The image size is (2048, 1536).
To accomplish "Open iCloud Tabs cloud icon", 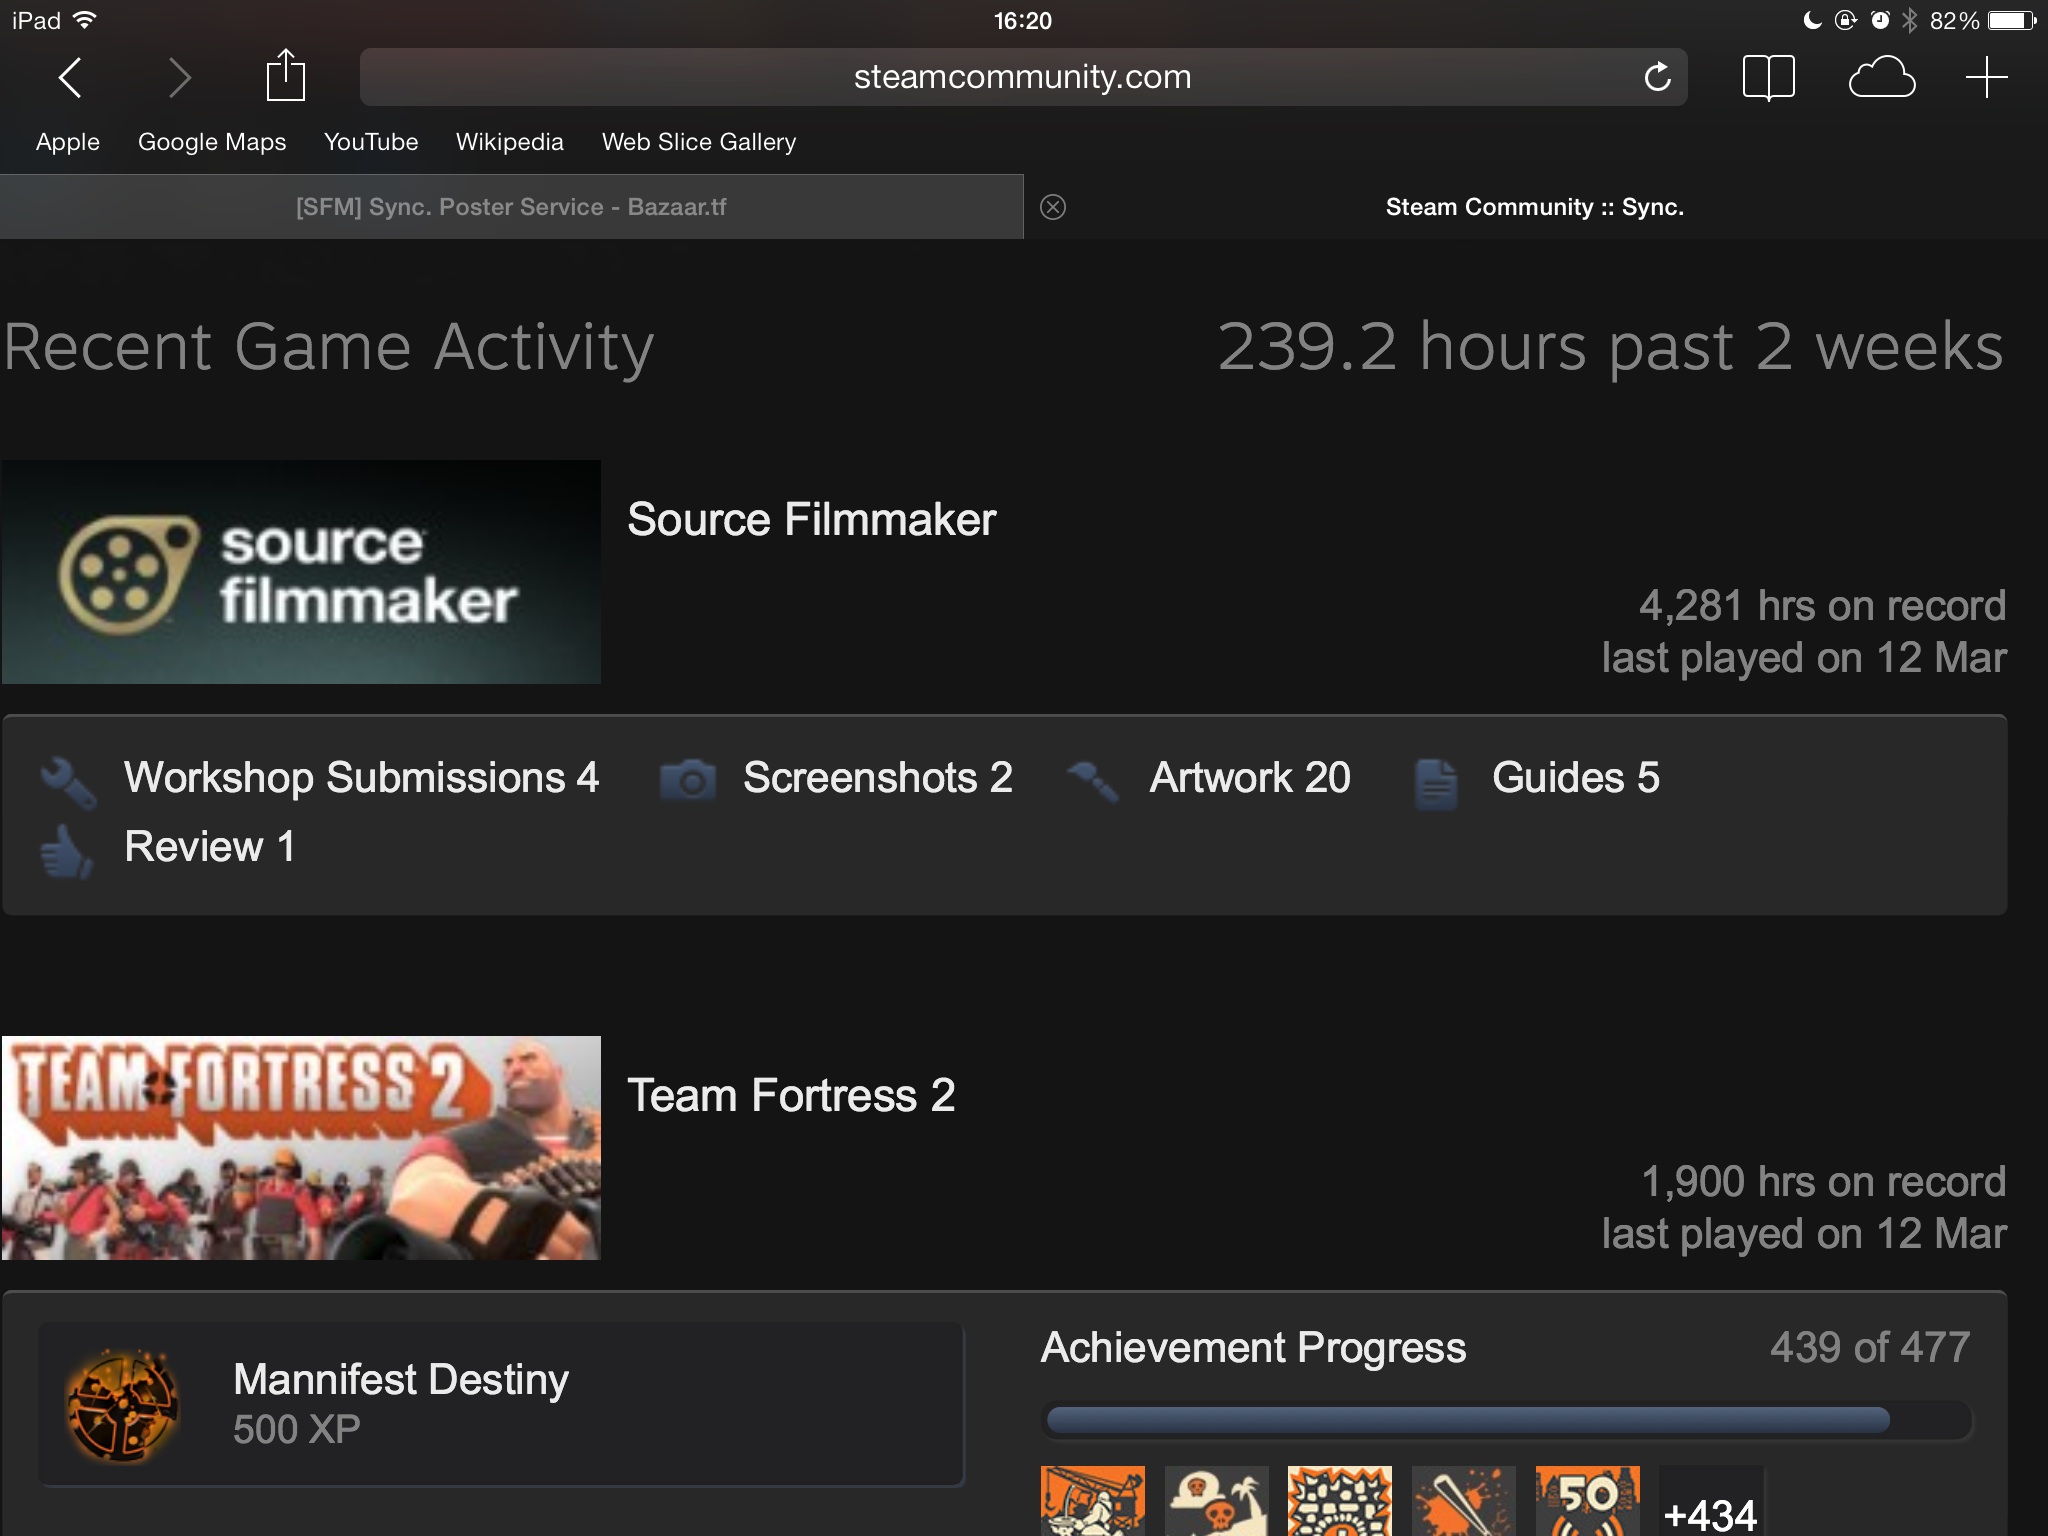I will pos(1881,77).
